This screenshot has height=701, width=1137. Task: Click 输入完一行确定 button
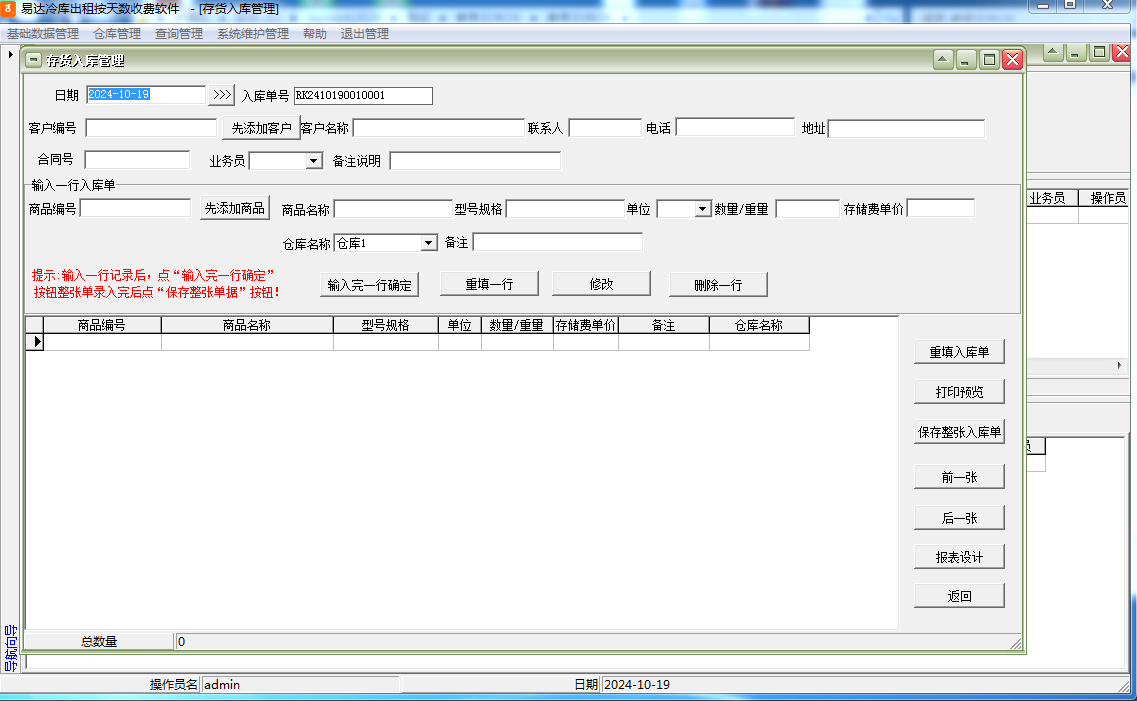[369, 285]
